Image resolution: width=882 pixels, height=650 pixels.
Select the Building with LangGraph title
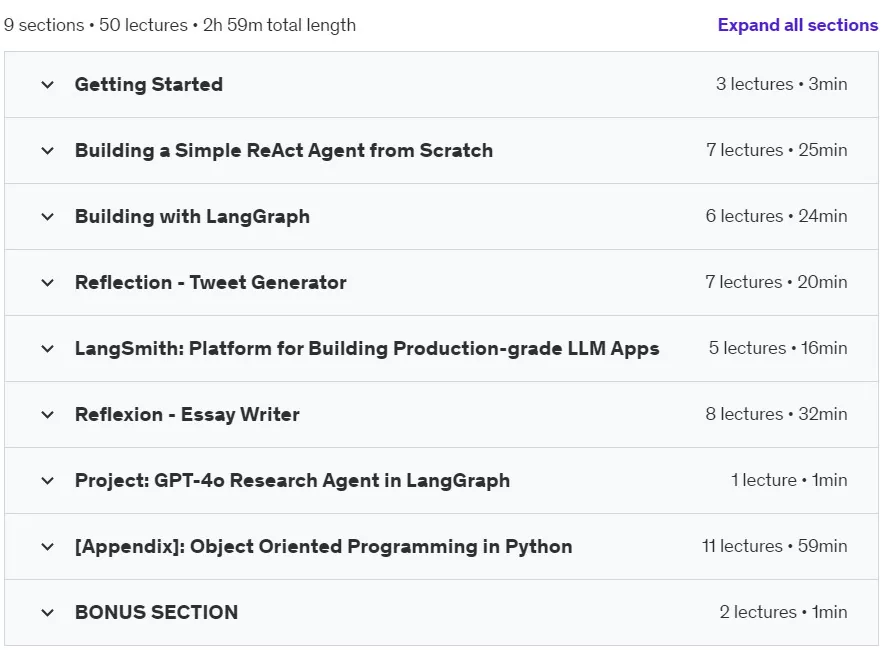click(x=192, y=216)
